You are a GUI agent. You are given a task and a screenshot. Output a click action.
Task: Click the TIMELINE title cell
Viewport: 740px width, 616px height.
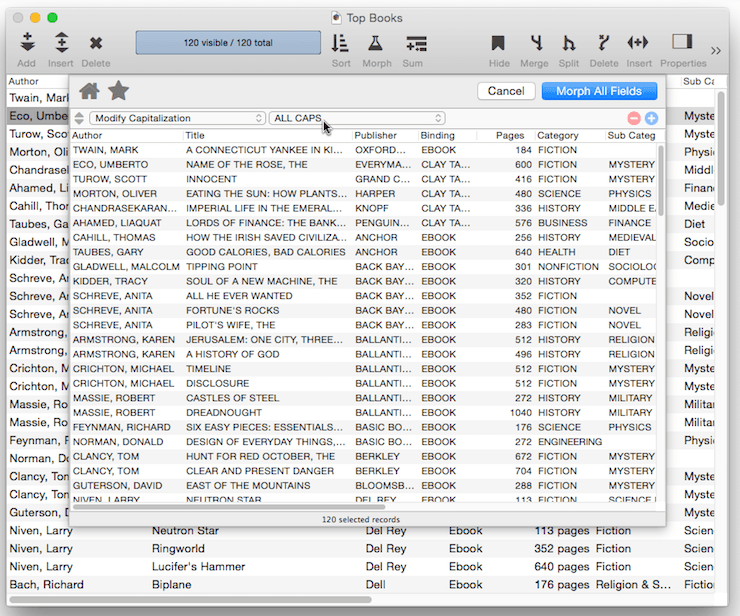(208, 369)
